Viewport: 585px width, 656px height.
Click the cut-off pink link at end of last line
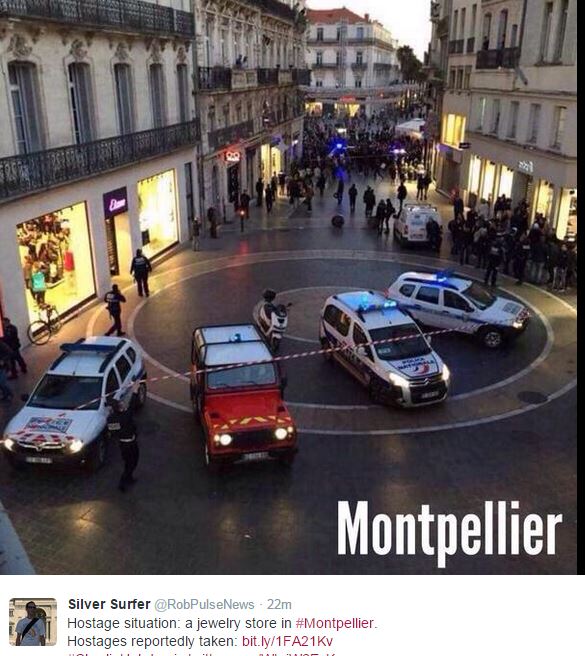click(297, 654)
